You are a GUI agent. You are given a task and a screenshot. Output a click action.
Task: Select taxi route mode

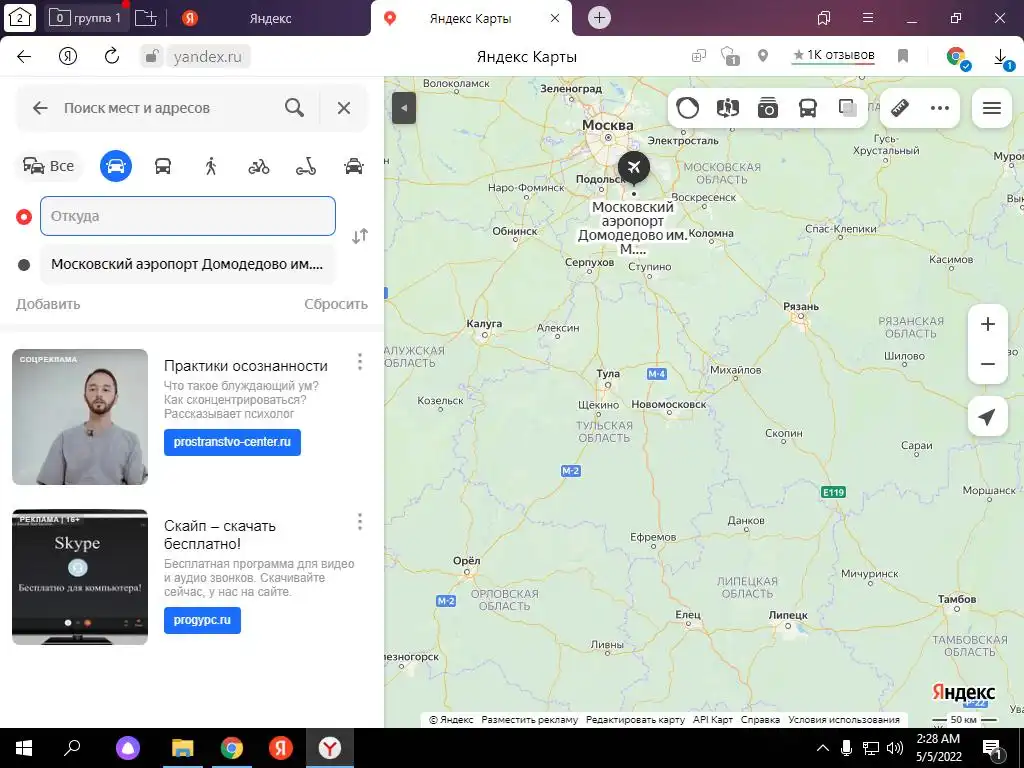[x=353, y=166]
